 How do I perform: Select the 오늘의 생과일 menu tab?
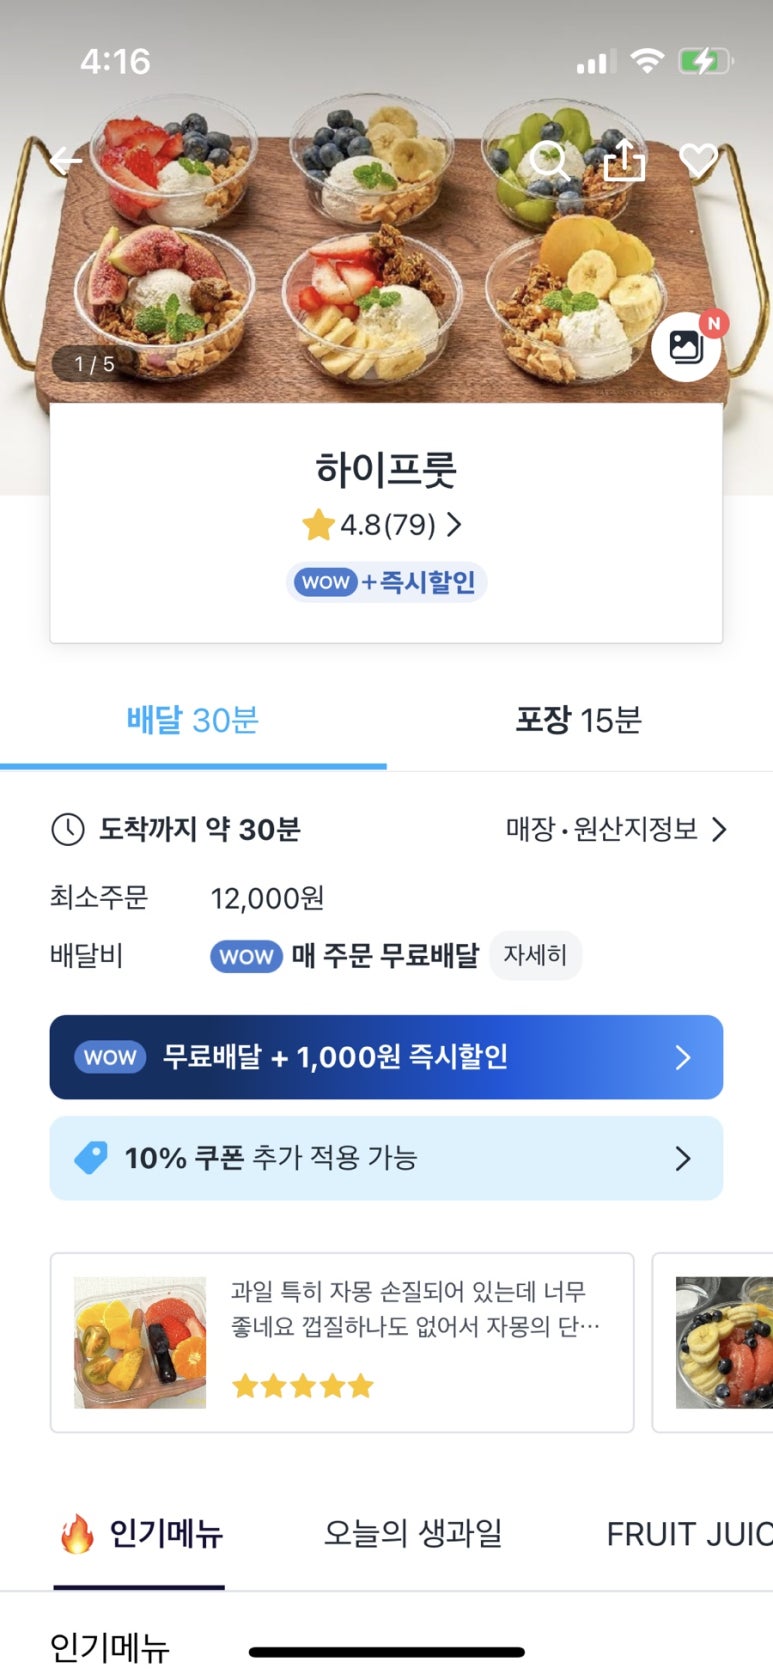coord(413,1533)
